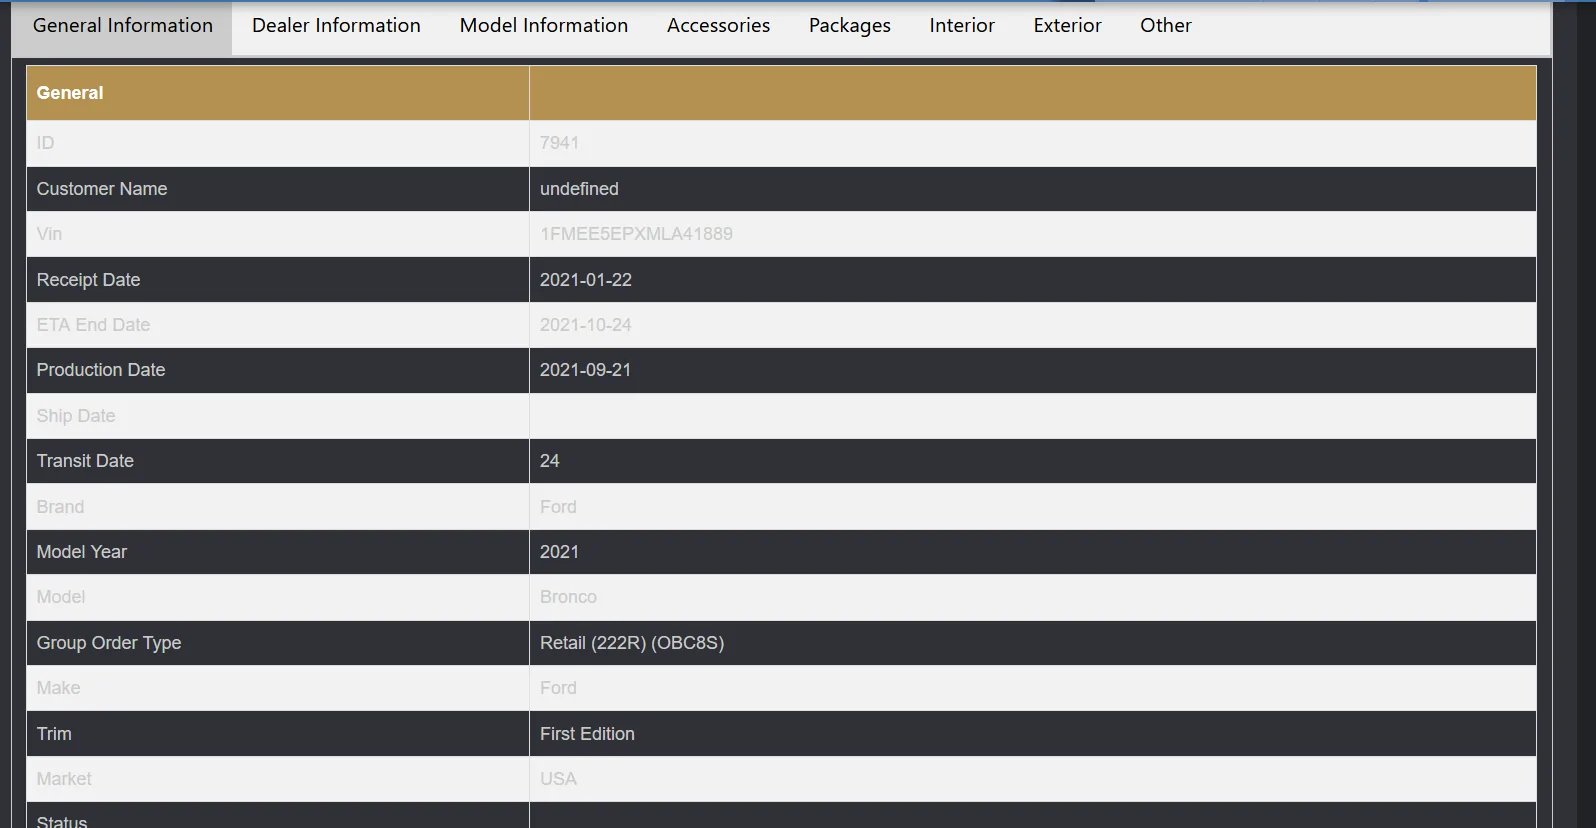This screenshot has width=1596, height=828.
Task: Select the Make value Ford
Action: pos(558,688)
